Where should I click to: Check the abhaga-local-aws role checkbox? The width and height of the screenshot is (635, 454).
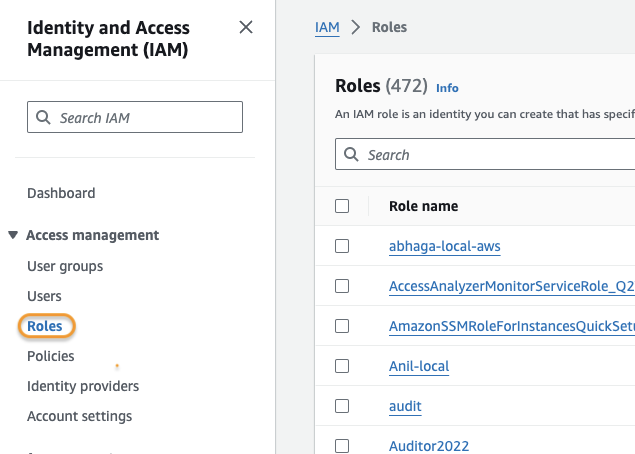click(342, 246)
